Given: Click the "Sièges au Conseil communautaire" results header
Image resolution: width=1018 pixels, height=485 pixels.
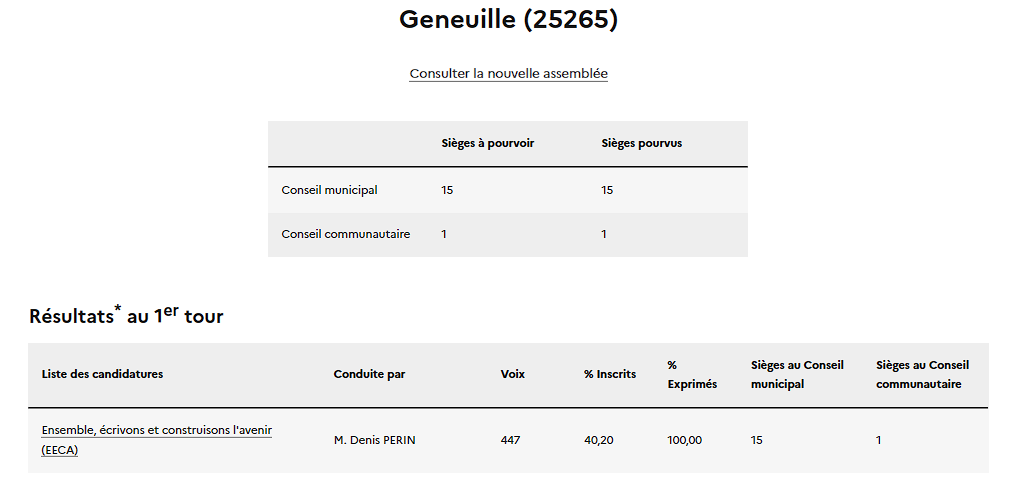Looking at the screenshot, I should (x=922, y=374).
